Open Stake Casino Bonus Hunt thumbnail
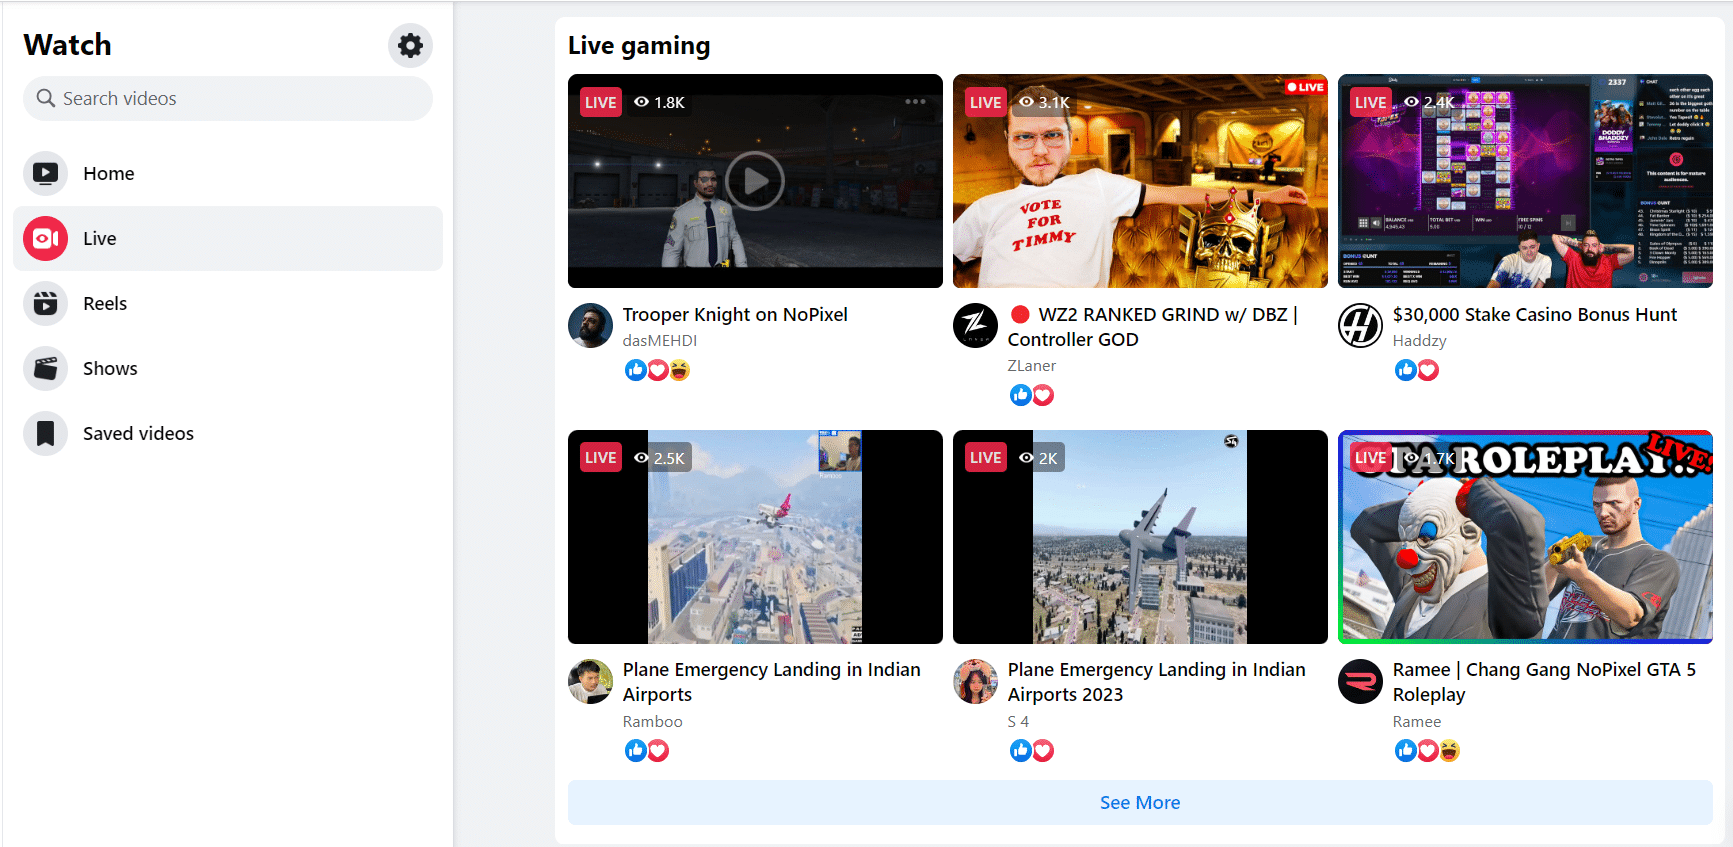This screenshot has width=1733, height=847. (x=1525, y=181)
